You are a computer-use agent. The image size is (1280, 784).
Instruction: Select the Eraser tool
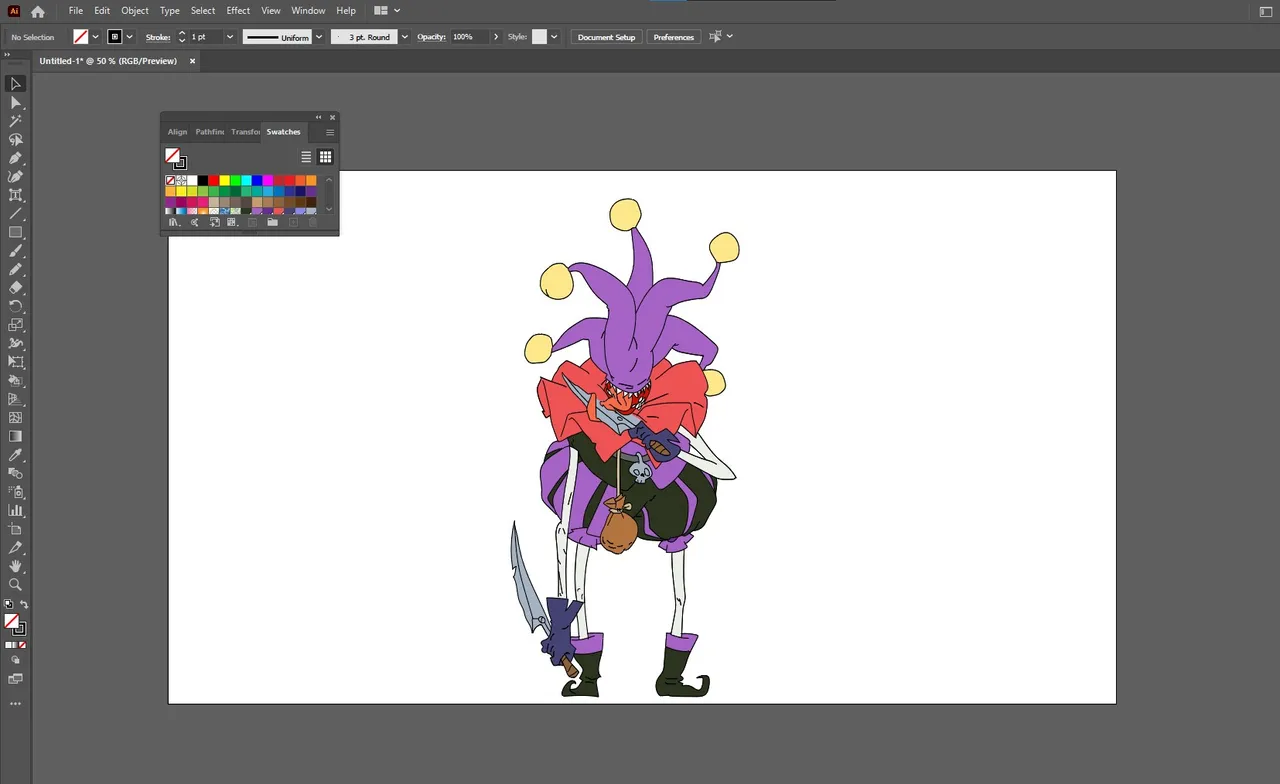15,288
